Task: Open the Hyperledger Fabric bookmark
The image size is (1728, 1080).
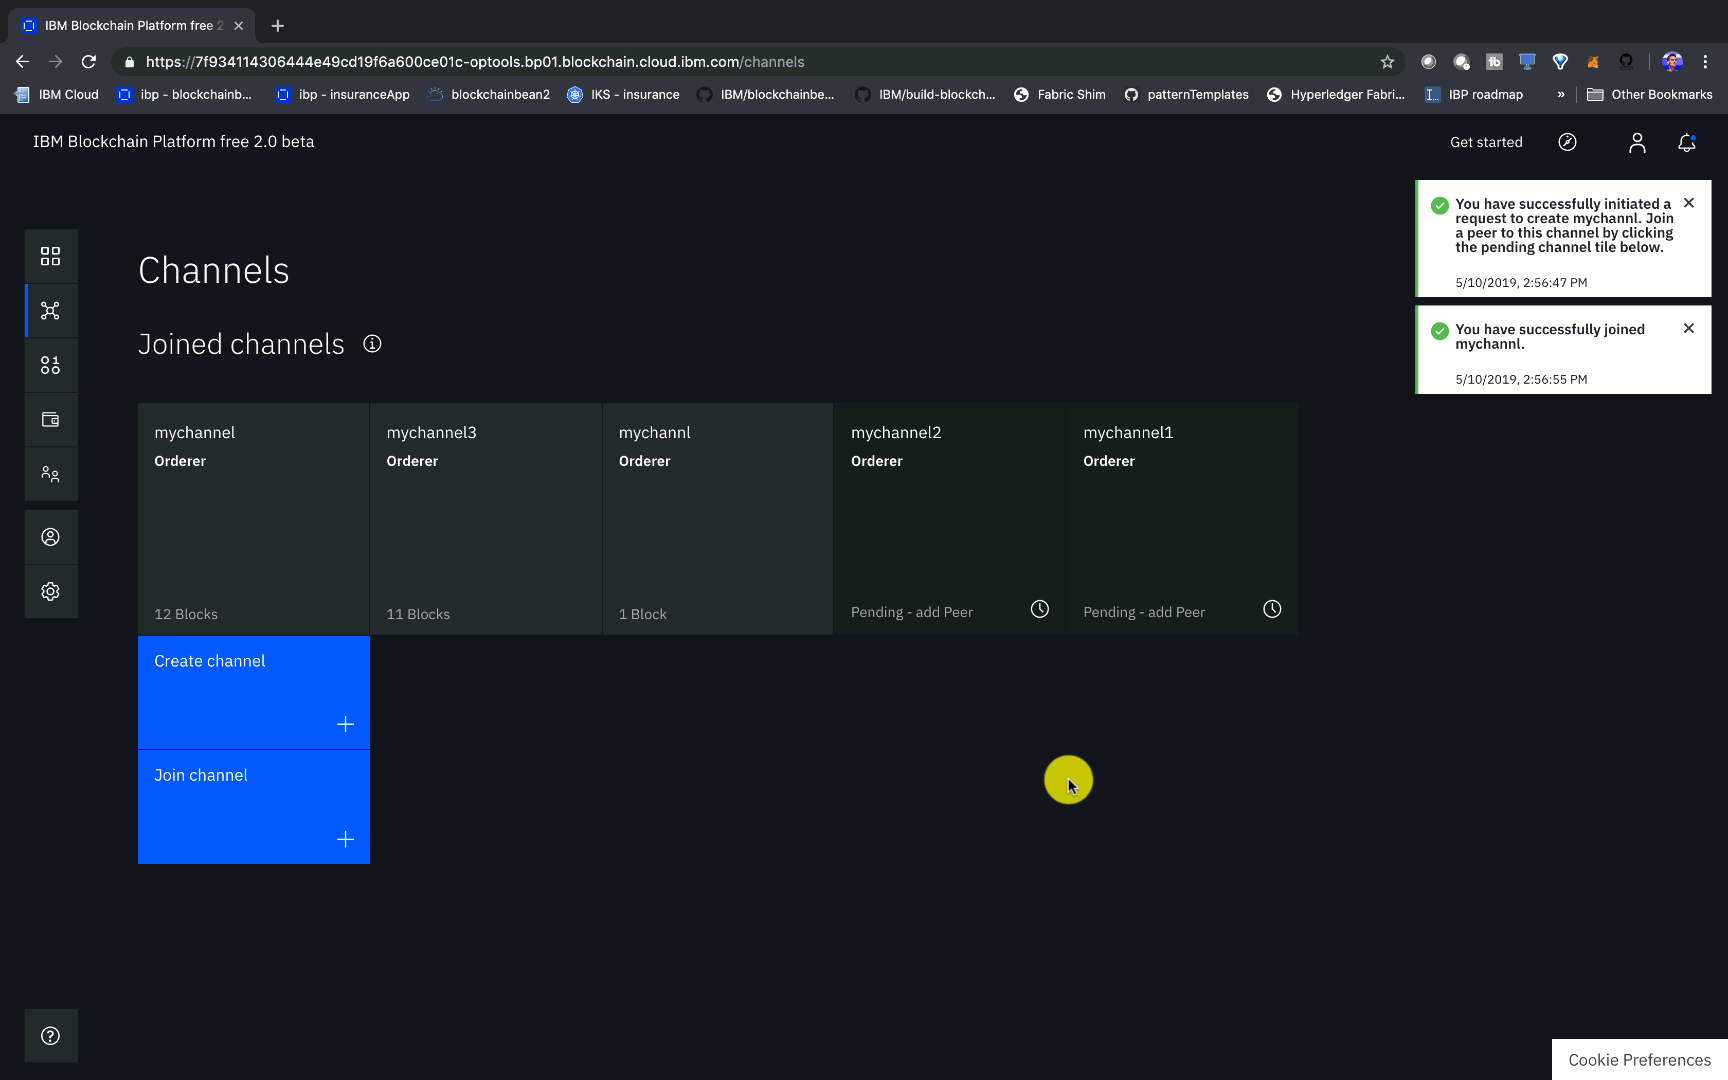Action: pos(1336,95)
